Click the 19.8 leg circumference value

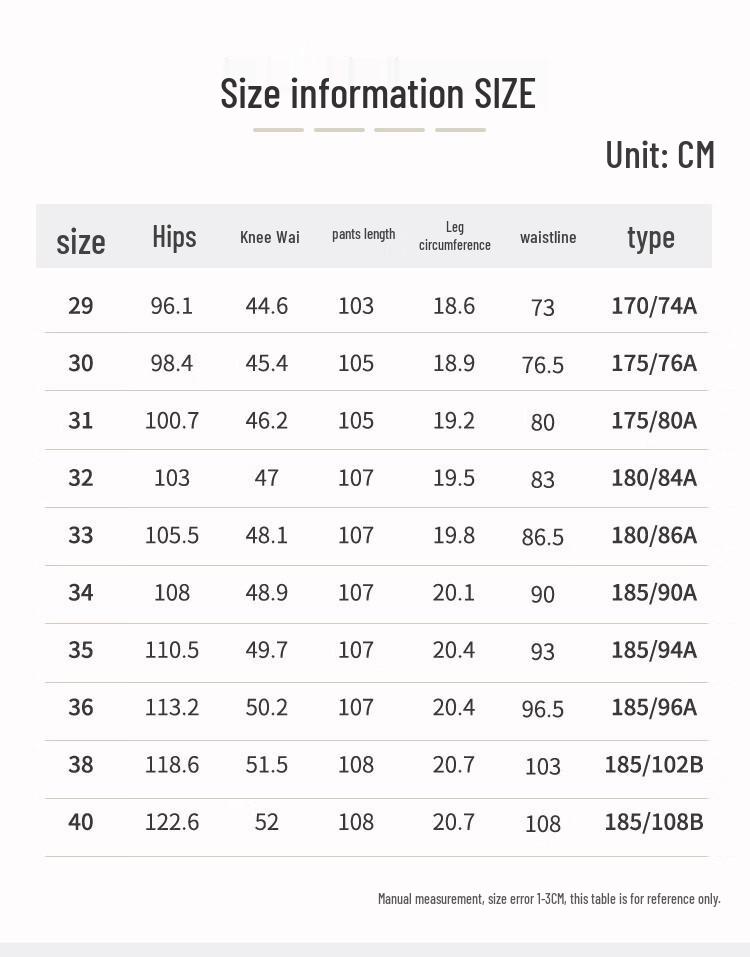click(454, 535)
